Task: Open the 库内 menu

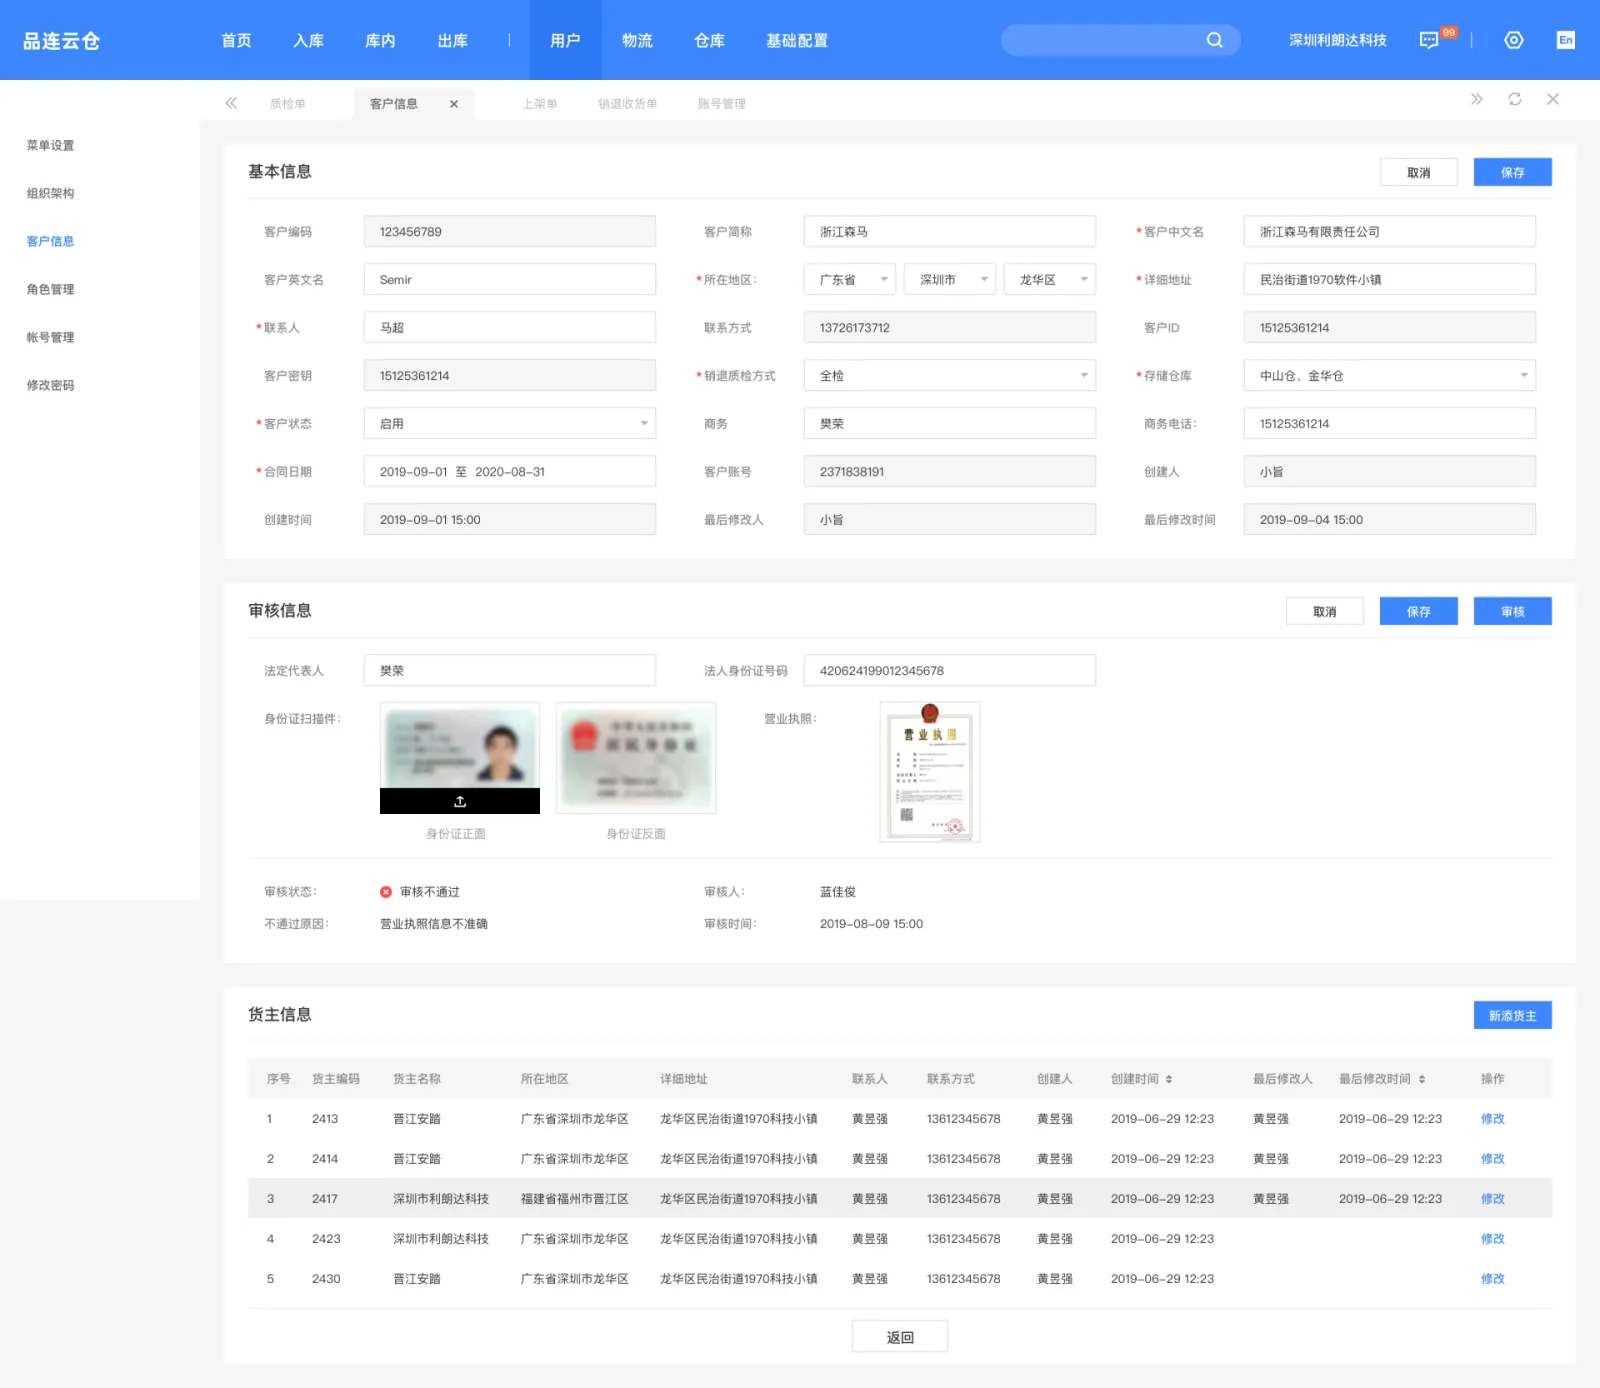Action: pyautogui.click(x=381, y=41)
